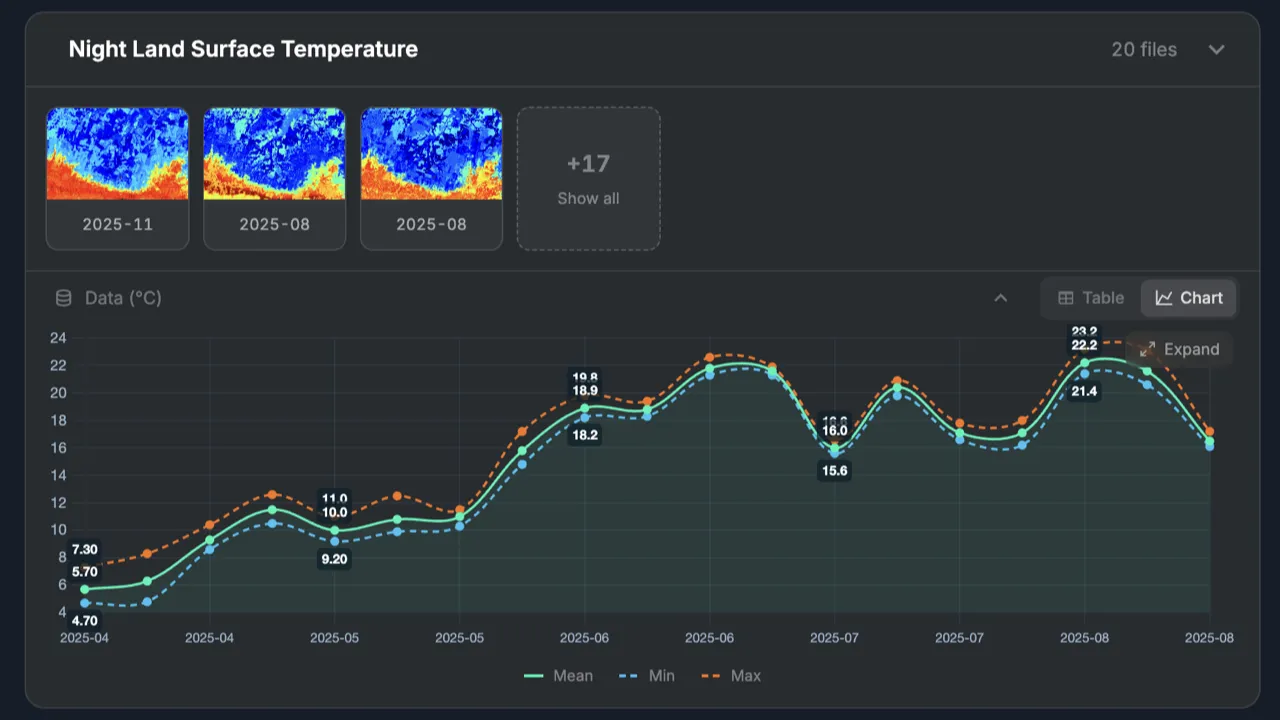This screenshot has height=720, width=1280.
Task: Click the Data (°C) section header
Action: pos(123,298)
